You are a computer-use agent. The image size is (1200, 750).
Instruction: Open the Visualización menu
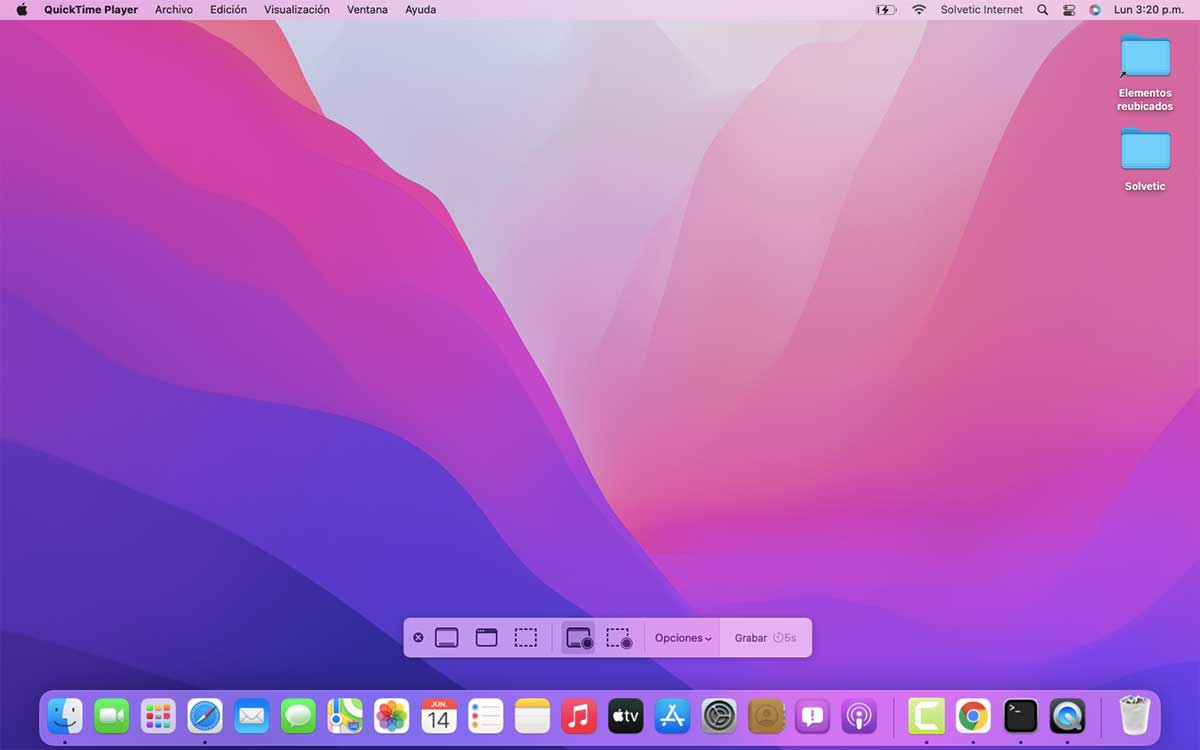(297, 10)
